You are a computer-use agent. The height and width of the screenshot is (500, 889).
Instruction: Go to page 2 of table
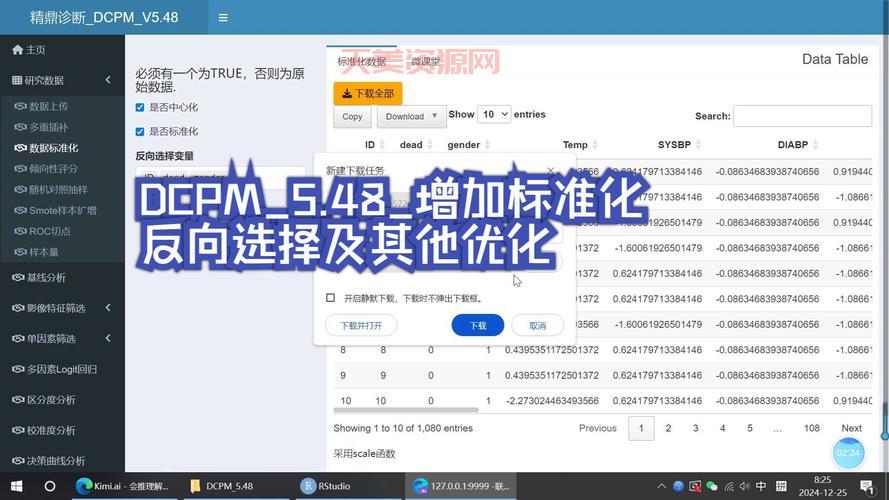pos(668,428)
